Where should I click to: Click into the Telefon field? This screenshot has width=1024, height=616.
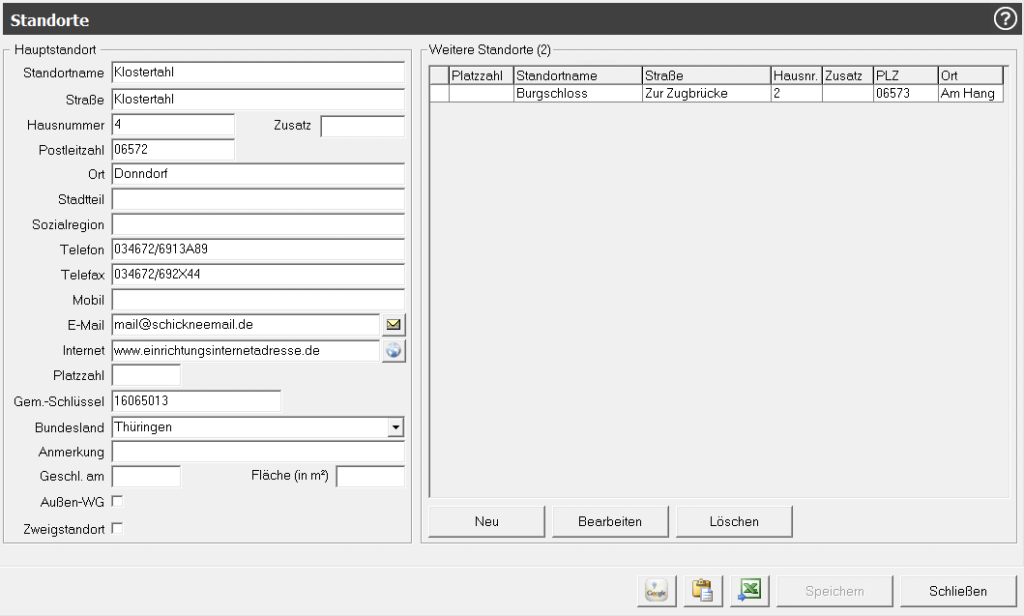pos(257,248)
